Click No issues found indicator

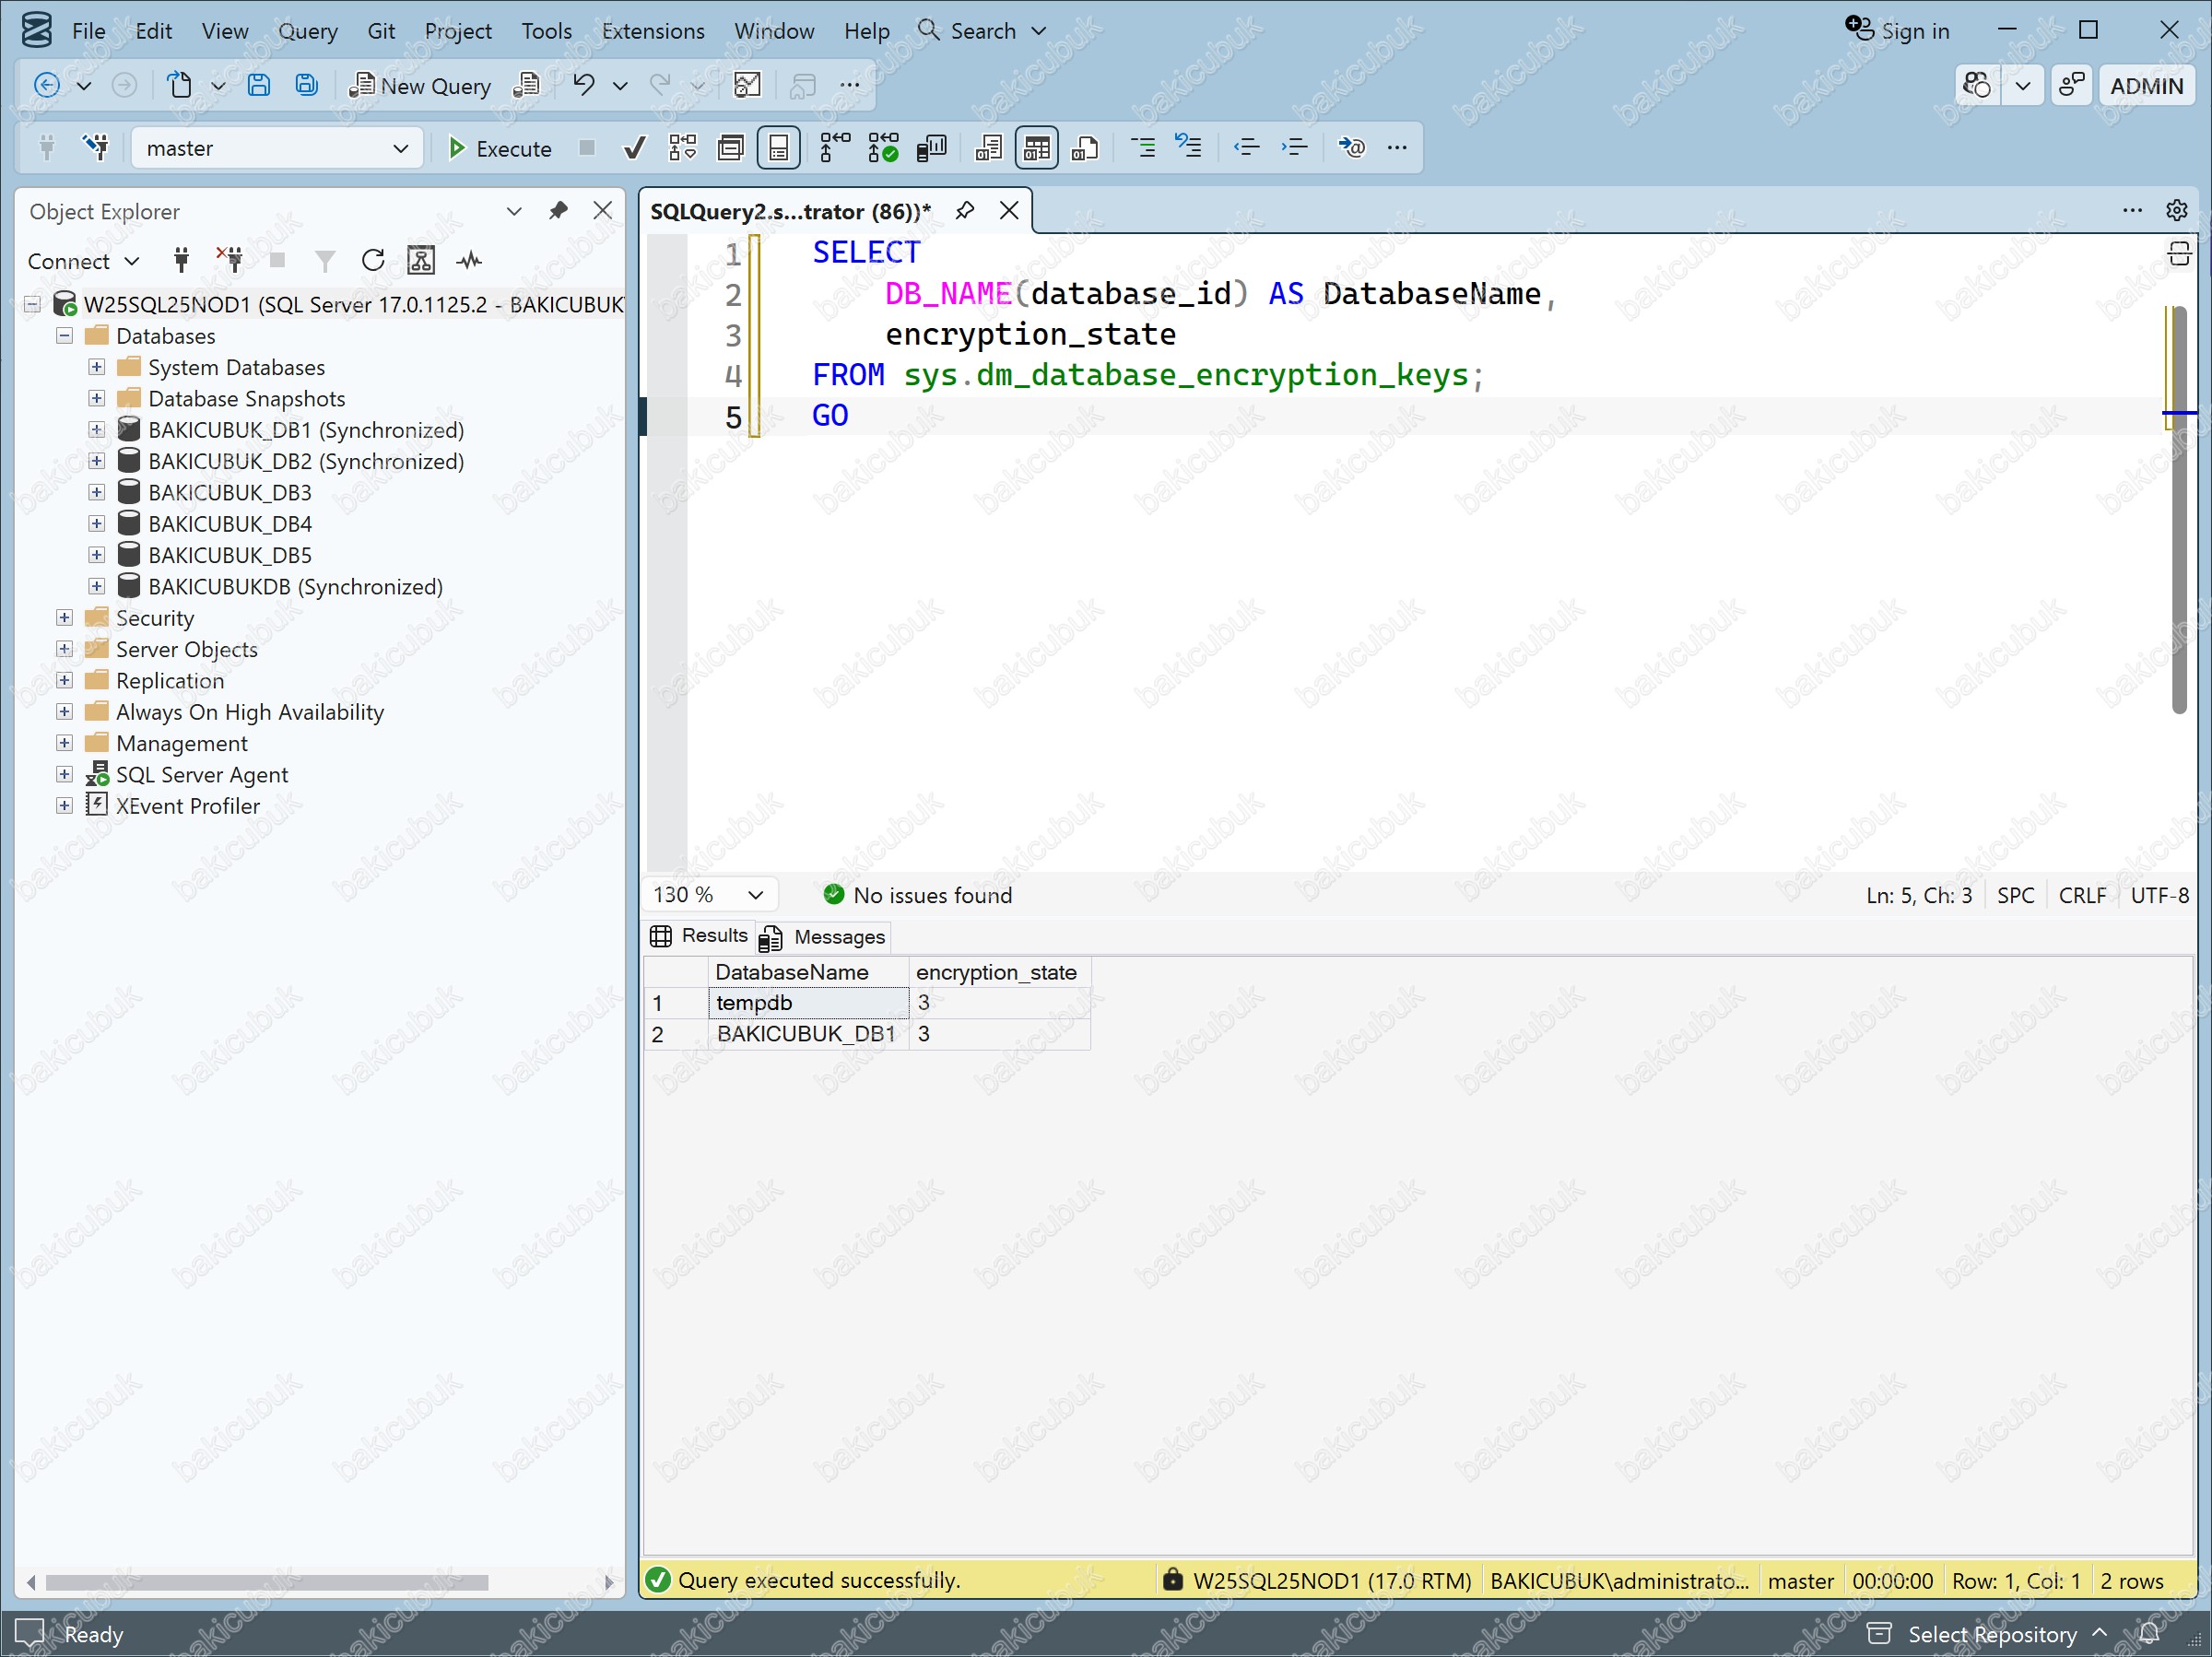(x=917, y=895)
